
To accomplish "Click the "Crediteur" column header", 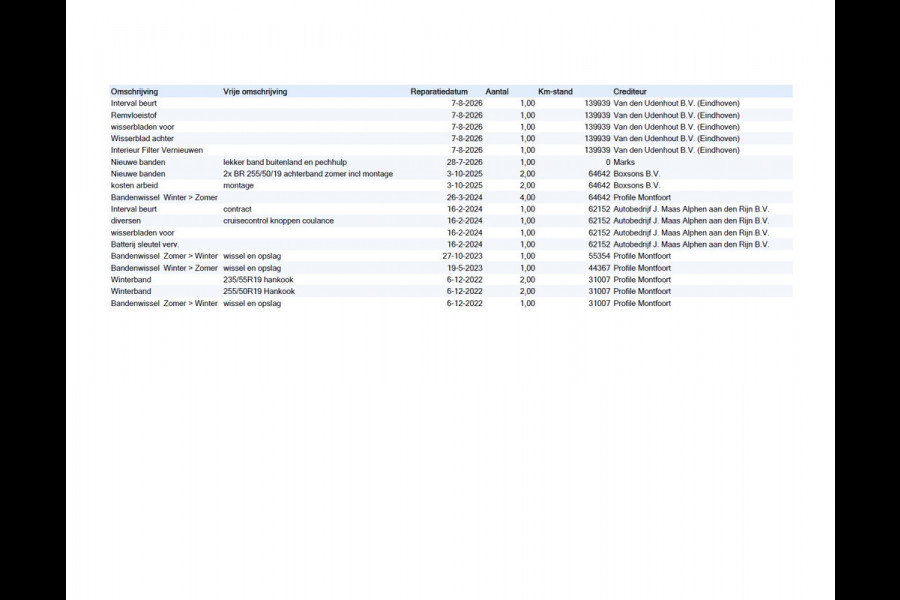I will tap(630, 92).
